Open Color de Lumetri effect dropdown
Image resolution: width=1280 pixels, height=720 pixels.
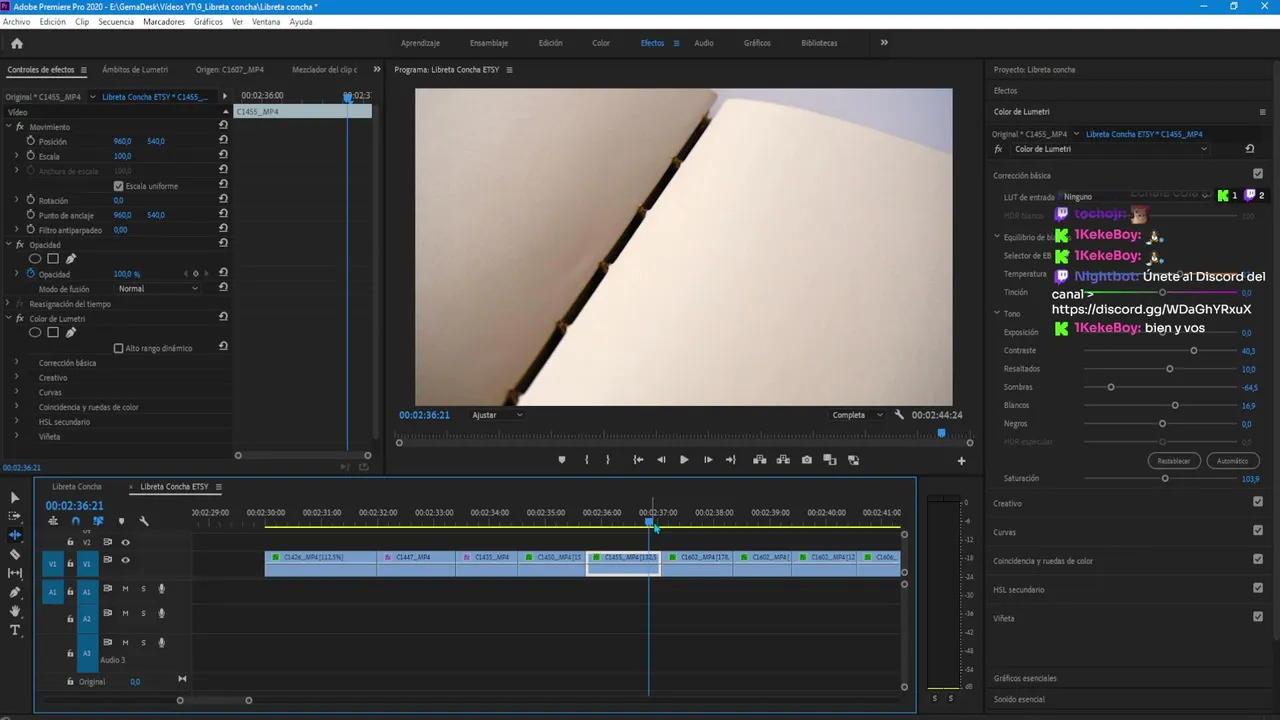pos(1109,149)
